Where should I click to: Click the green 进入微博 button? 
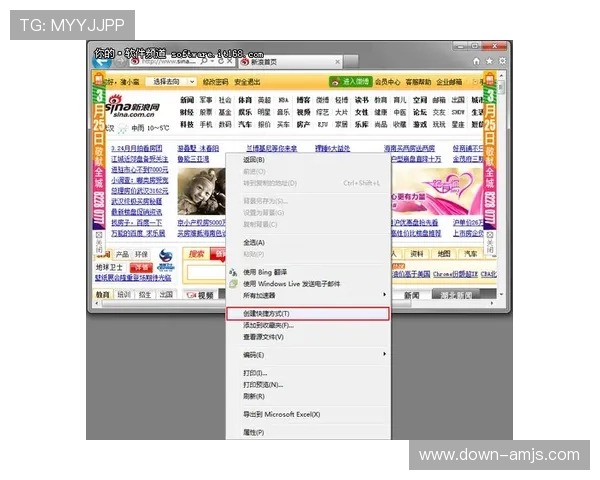(351, 82)
